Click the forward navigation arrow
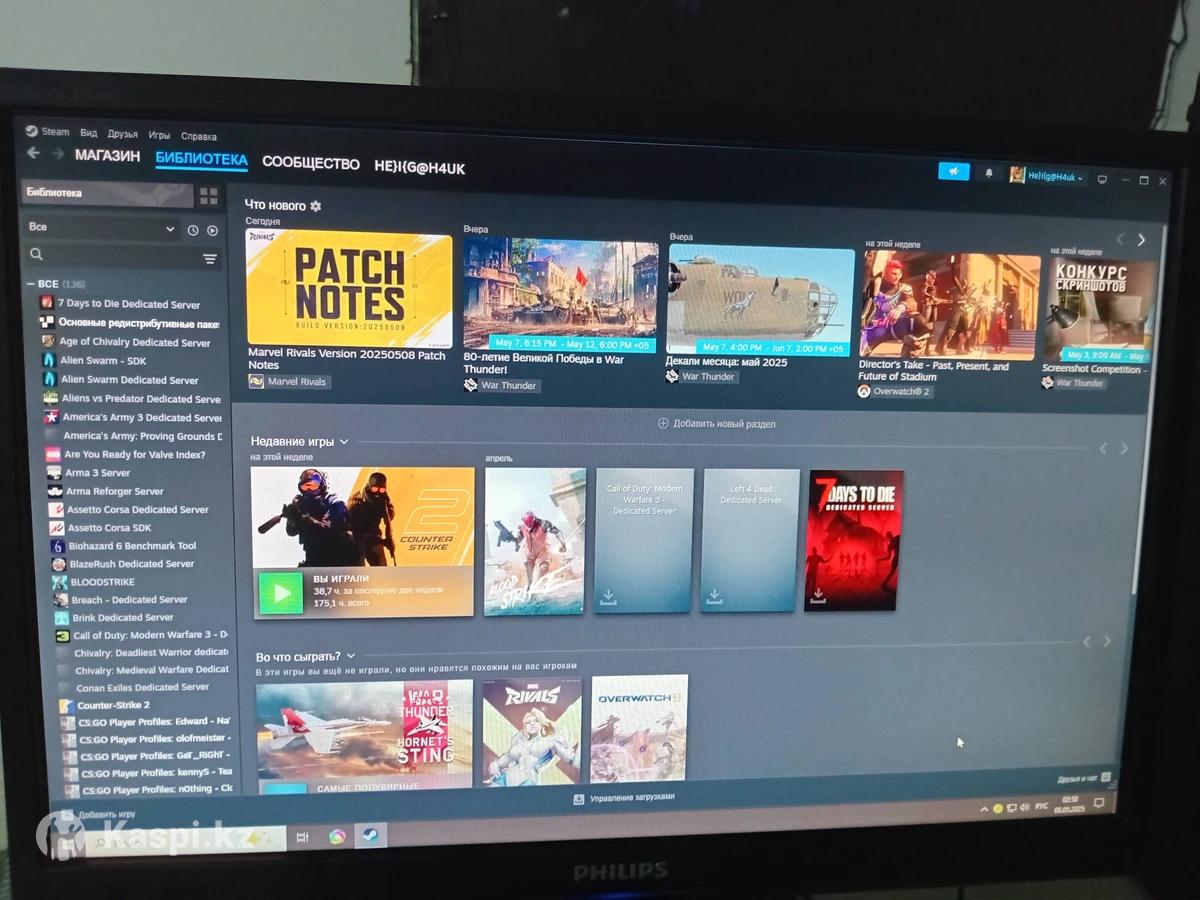 pyautogui.click(x=57, y=154)
